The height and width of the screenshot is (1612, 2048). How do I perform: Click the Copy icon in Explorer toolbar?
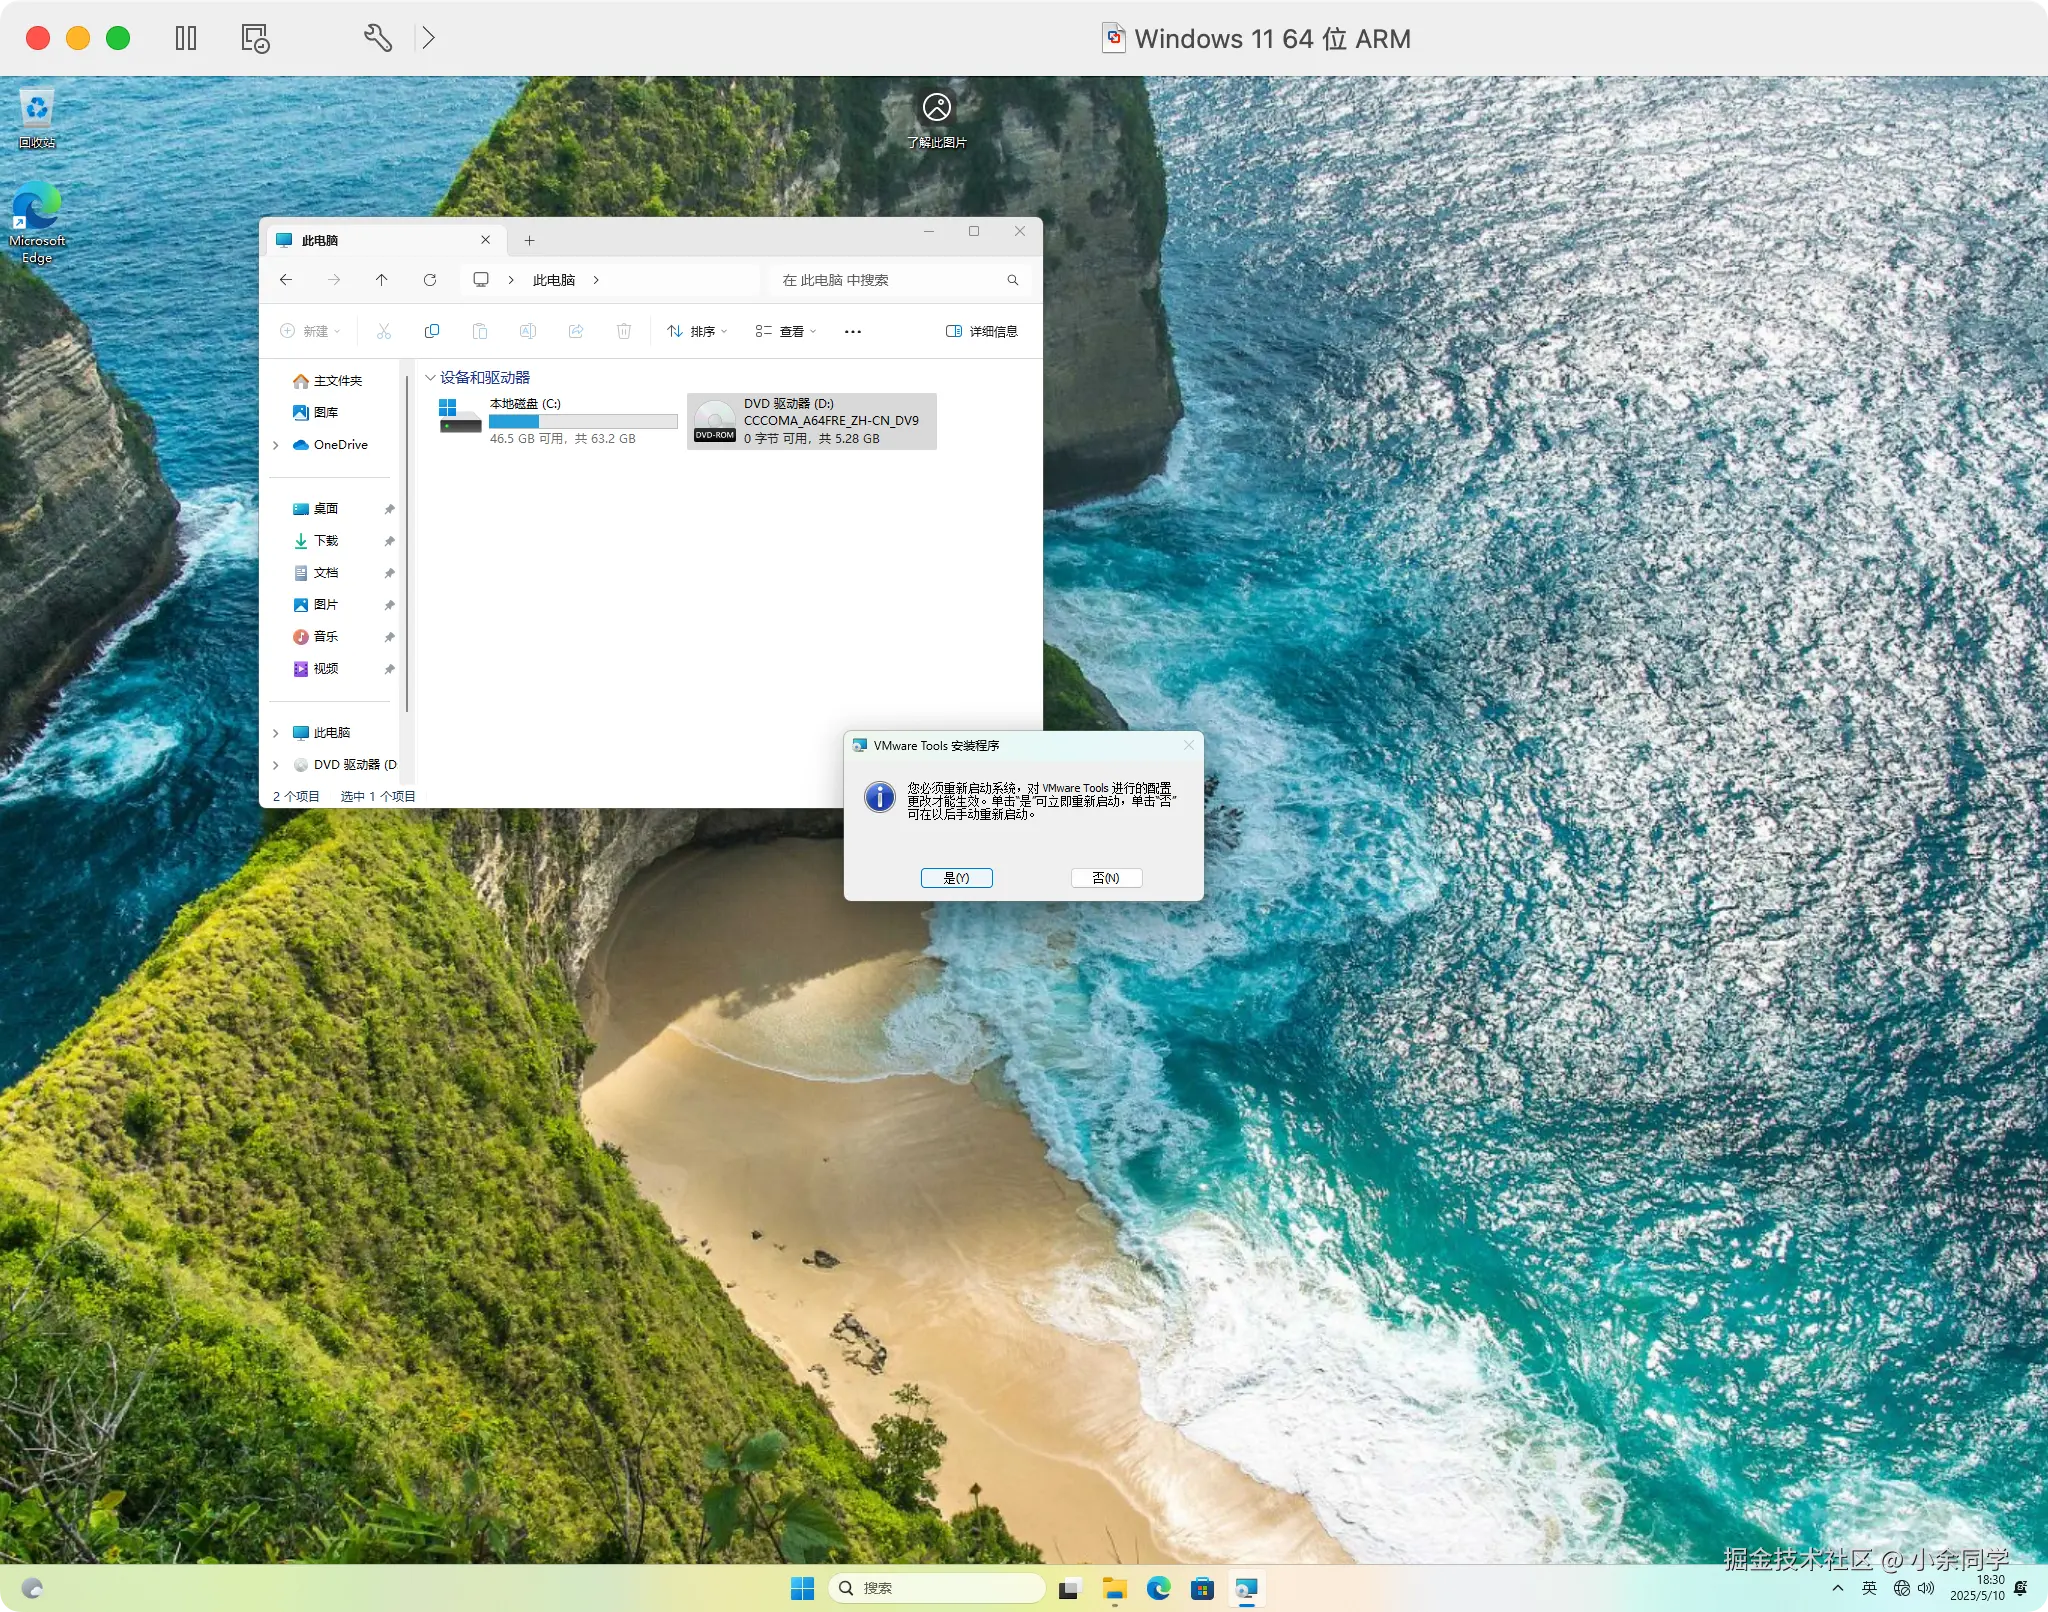coord(432,331)
